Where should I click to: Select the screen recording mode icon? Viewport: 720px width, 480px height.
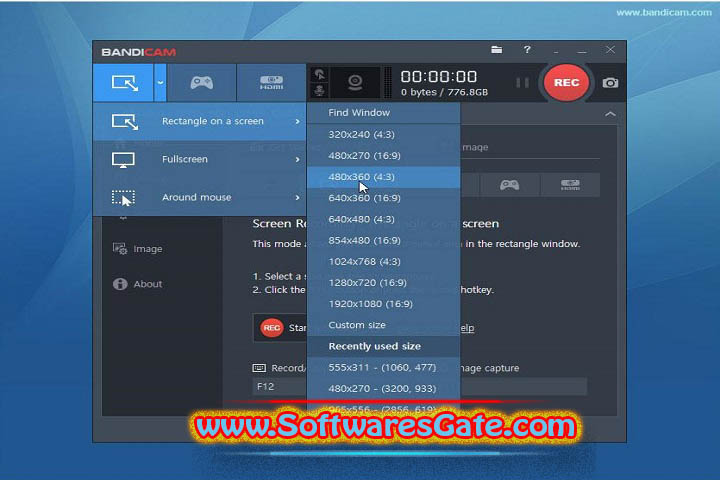coord(124,83)
